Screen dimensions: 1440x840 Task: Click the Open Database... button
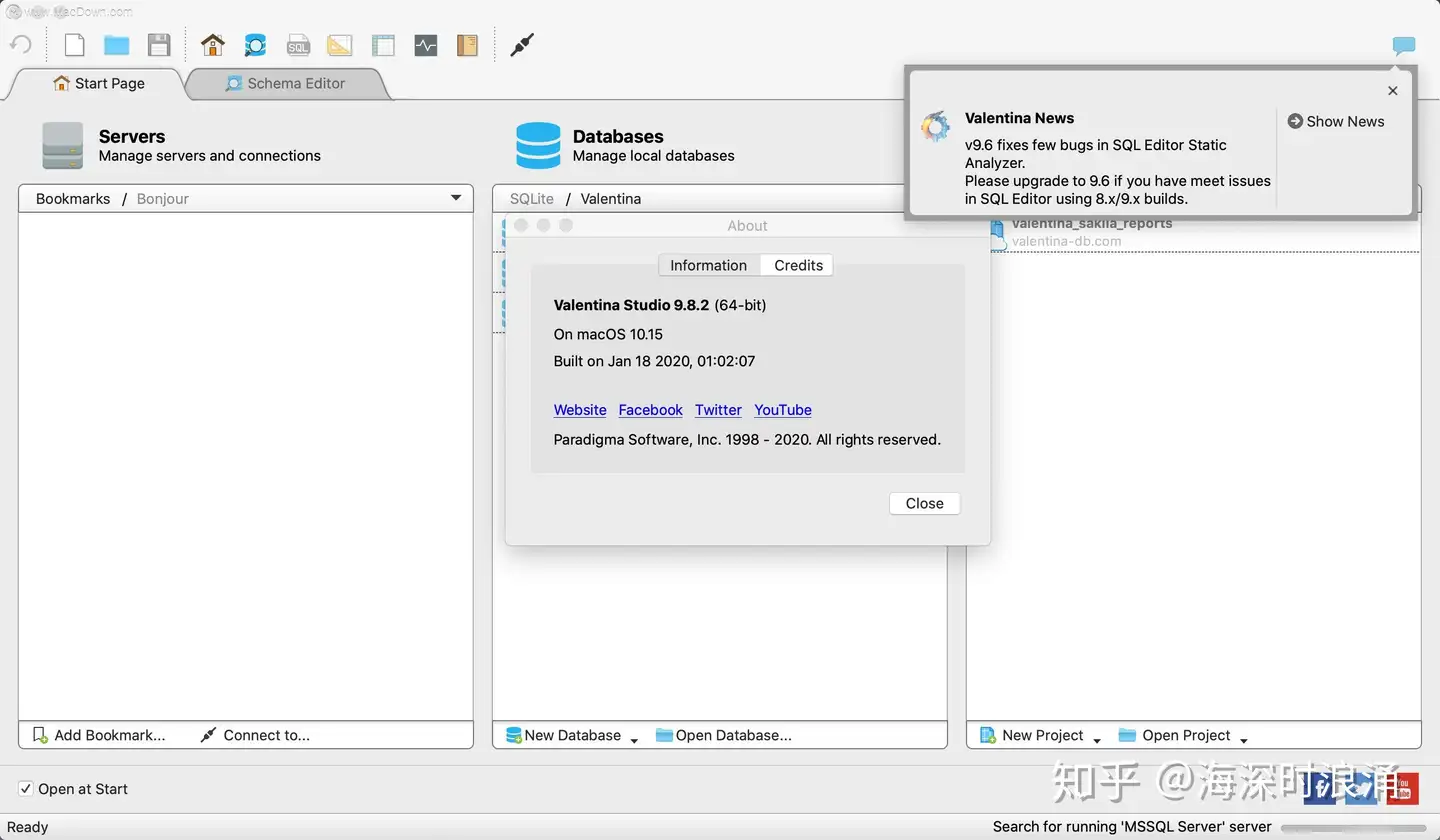coord(724,735)
